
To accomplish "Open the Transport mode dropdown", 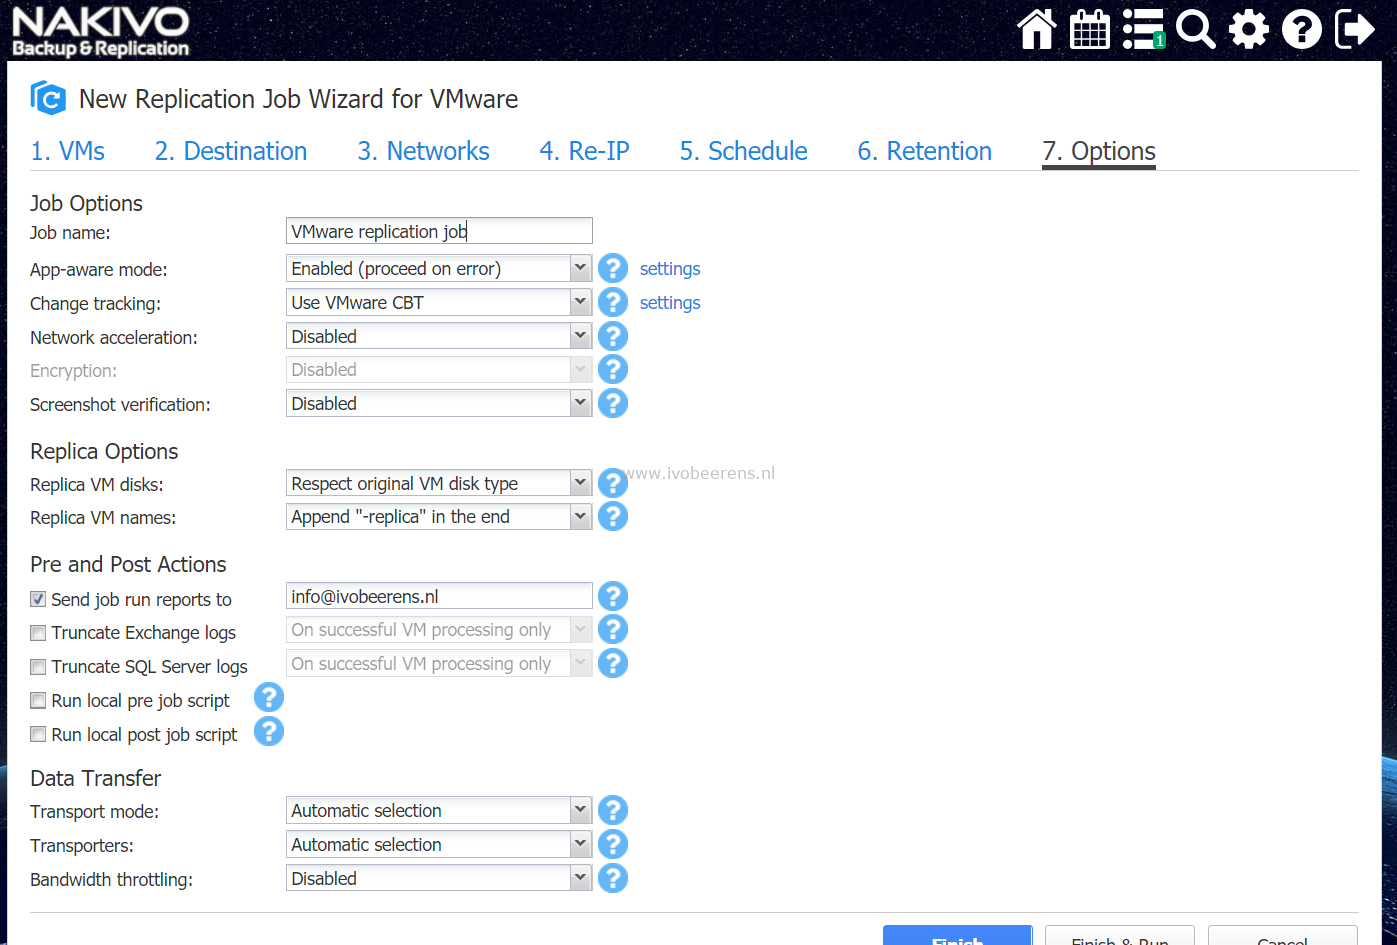I will click(439, 810).
